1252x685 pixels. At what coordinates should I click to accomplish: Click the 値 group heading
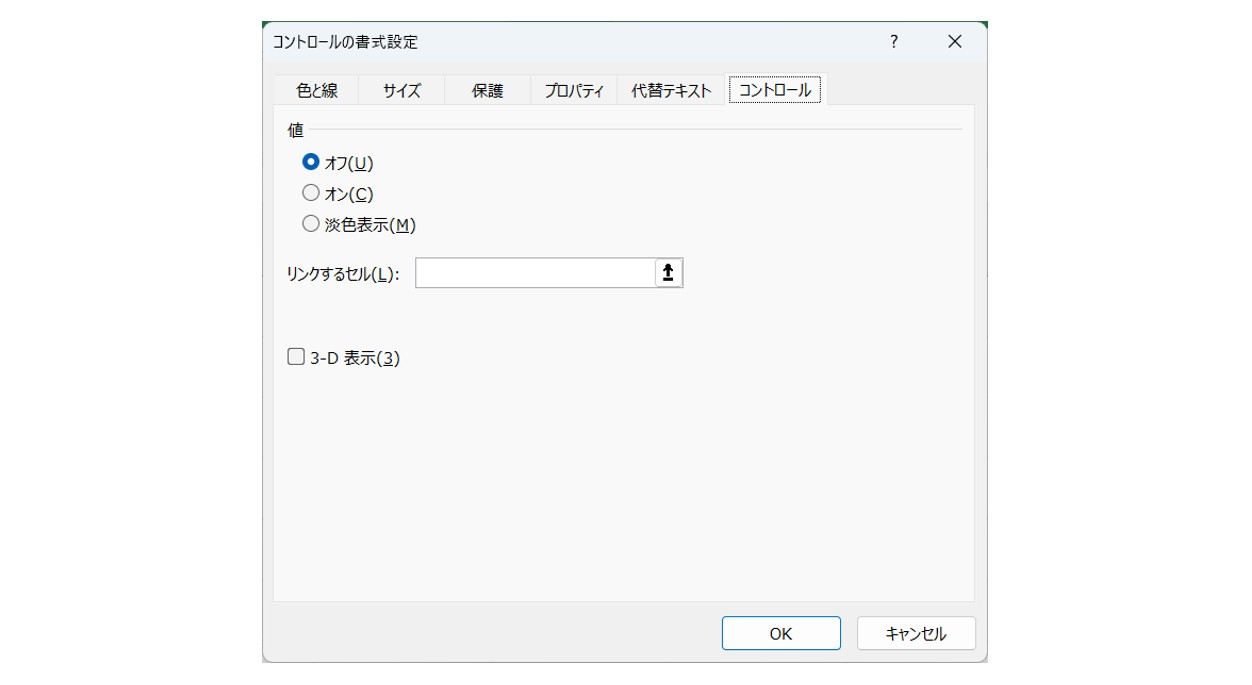point(295,130)
